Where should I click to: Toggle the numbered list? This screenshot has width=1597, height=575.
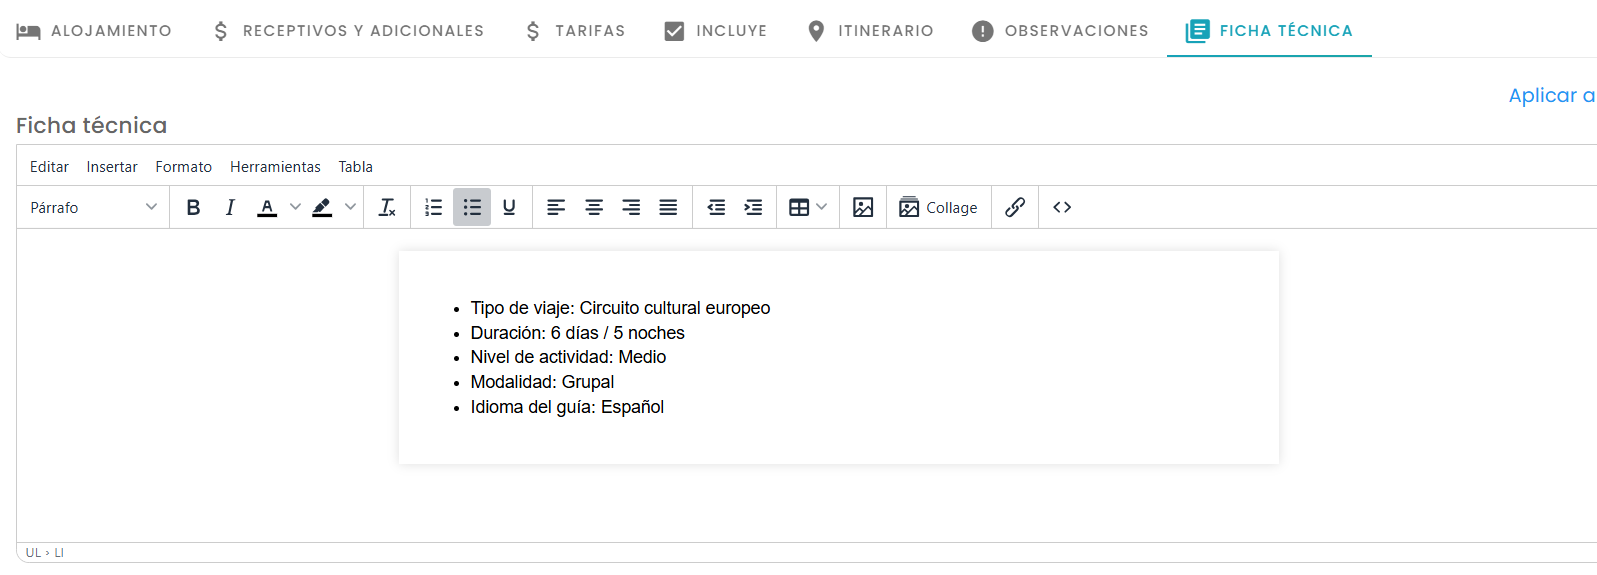(433, 207)
